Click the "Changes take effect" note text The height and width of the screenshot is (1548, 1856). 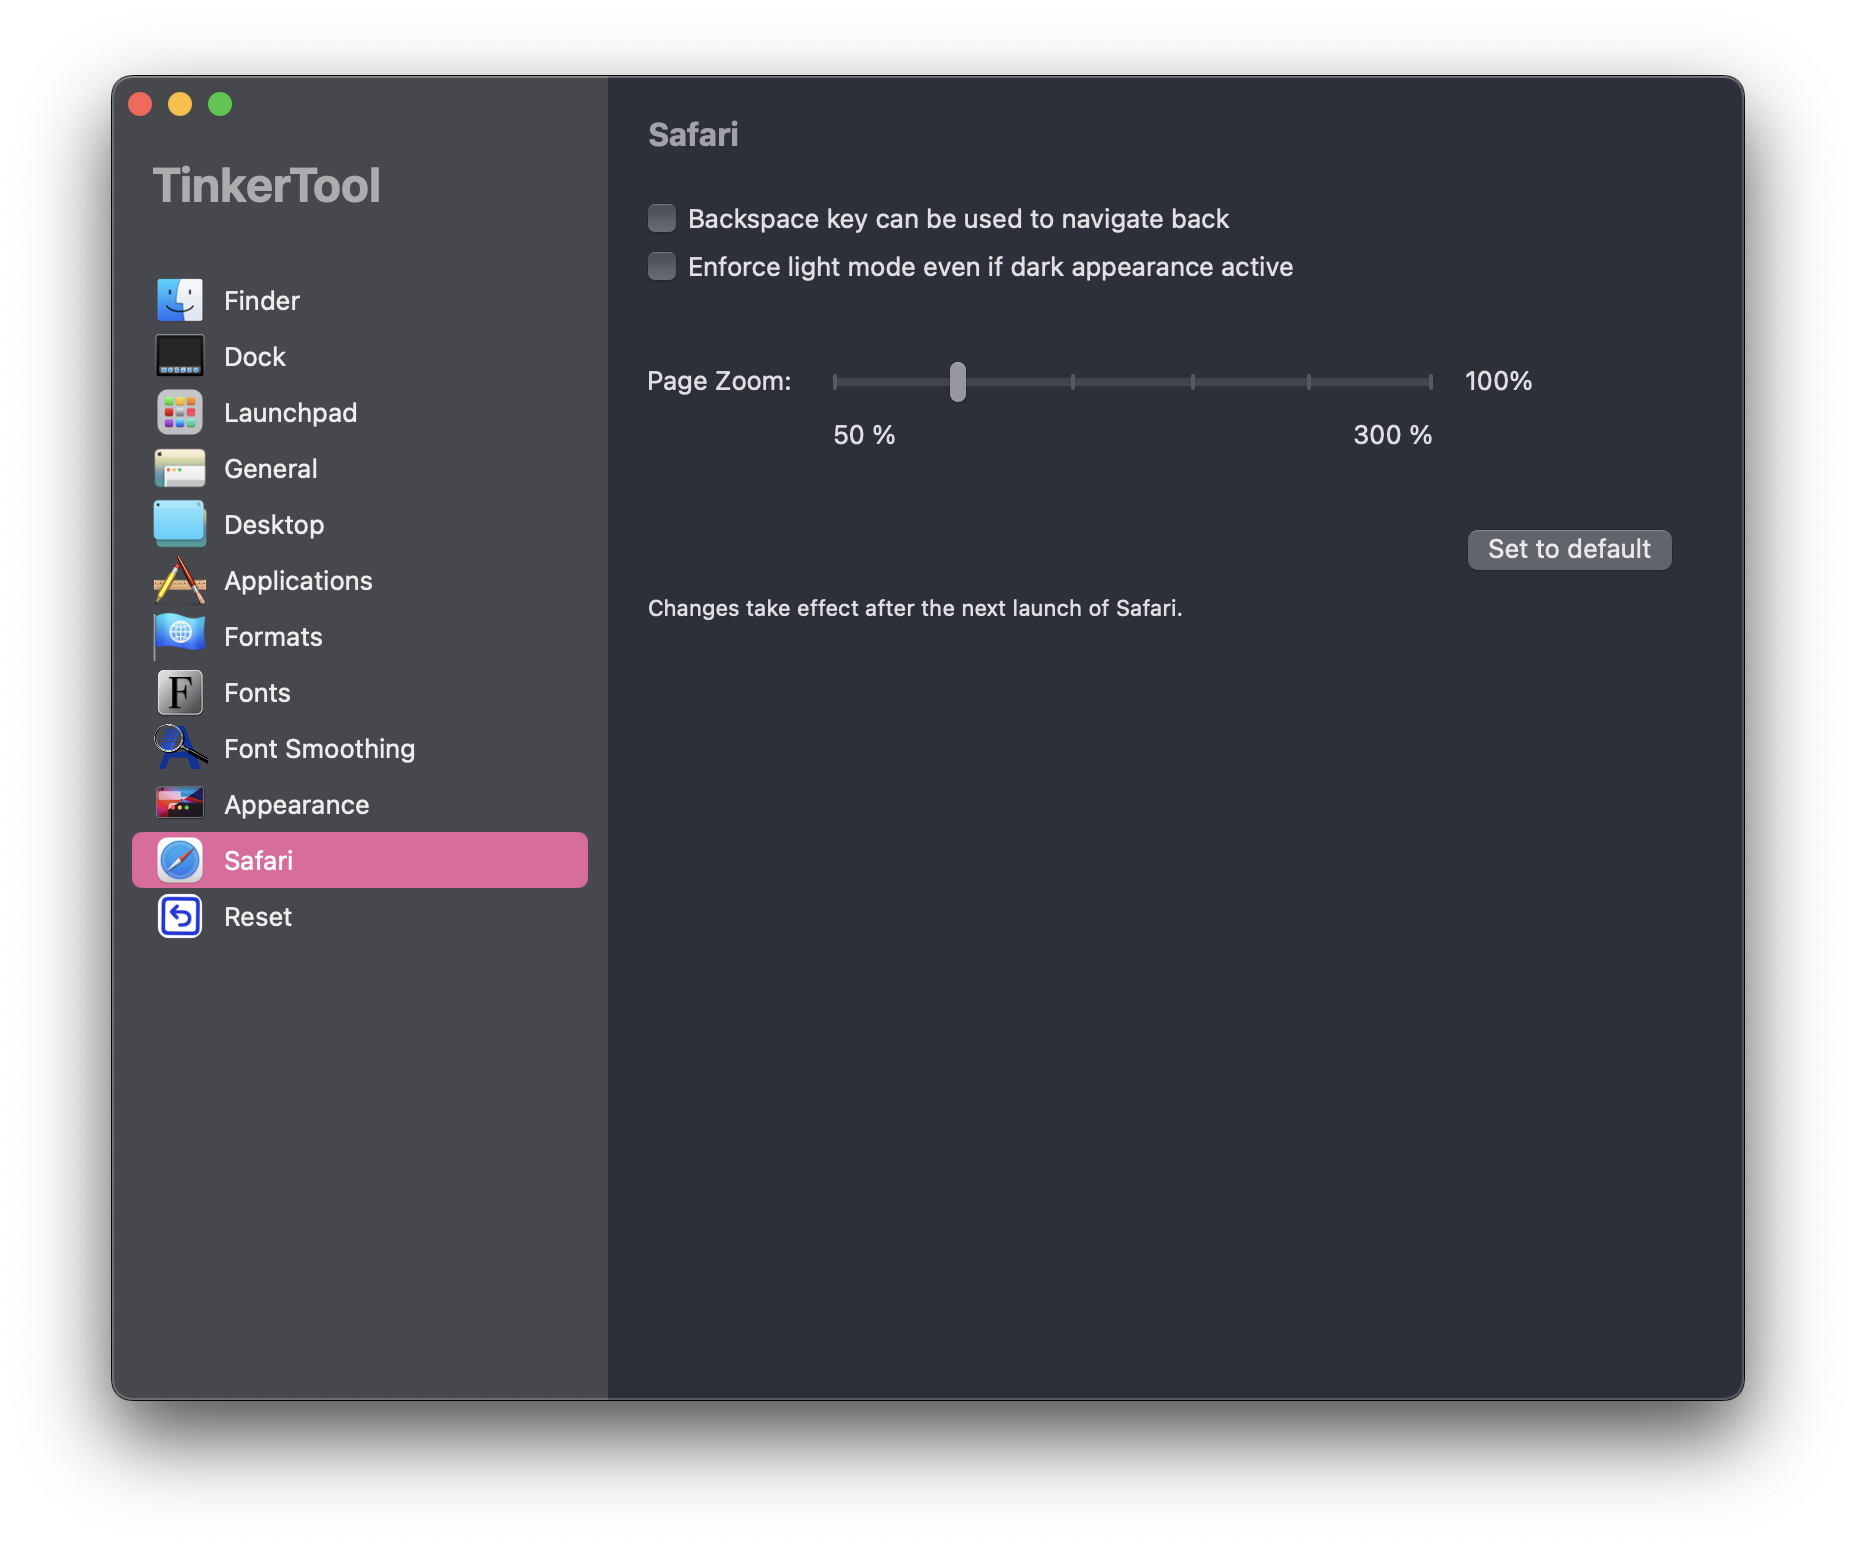(915, 608)
